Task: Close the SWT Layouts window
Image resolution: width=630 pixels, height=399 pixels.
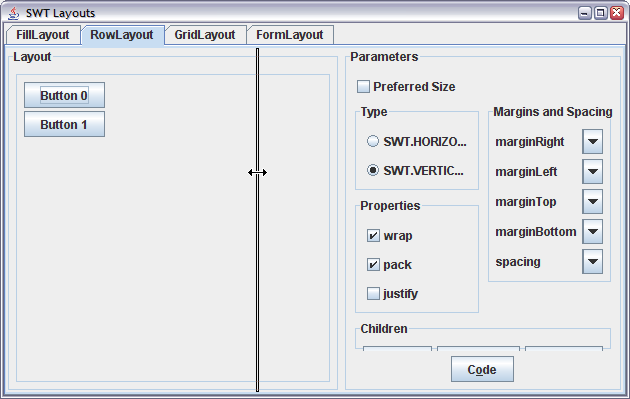Action: click(617, 13)
